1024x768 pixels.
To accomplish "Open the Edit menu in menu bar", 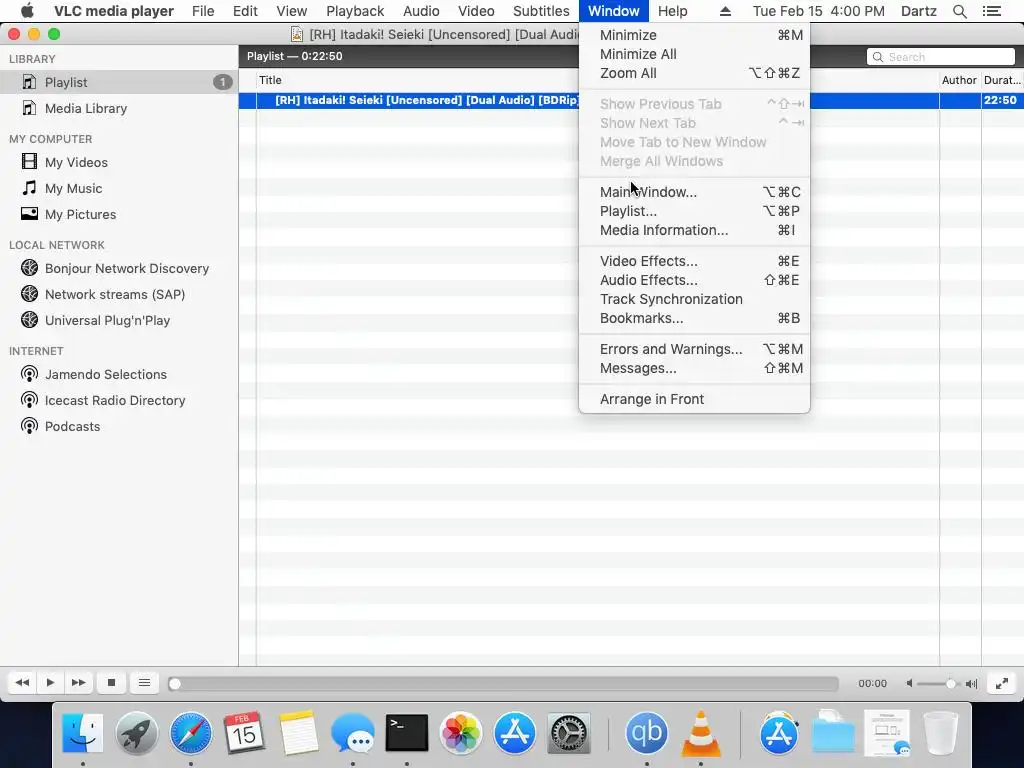I will [246, 11].
